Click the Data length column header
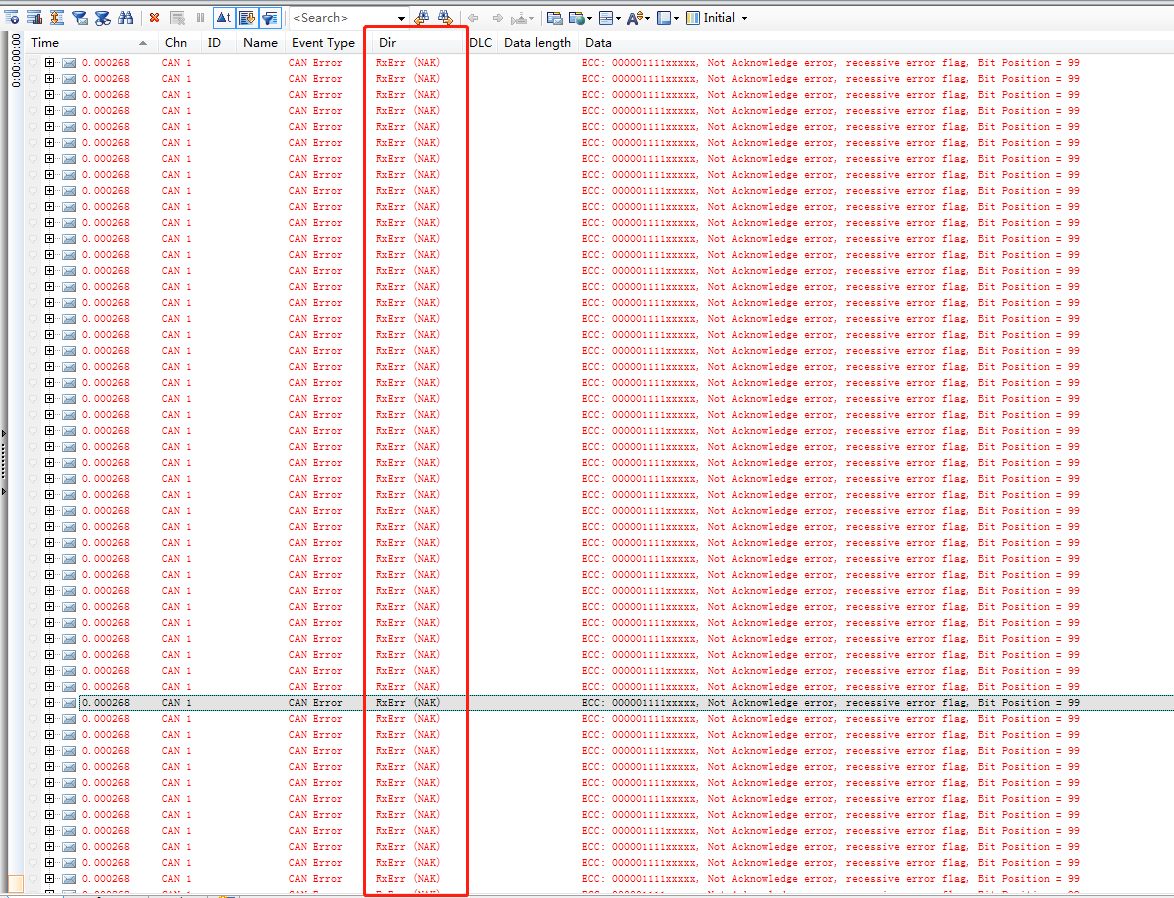Screen dimensions: 1174x898 tap(537, 43)
